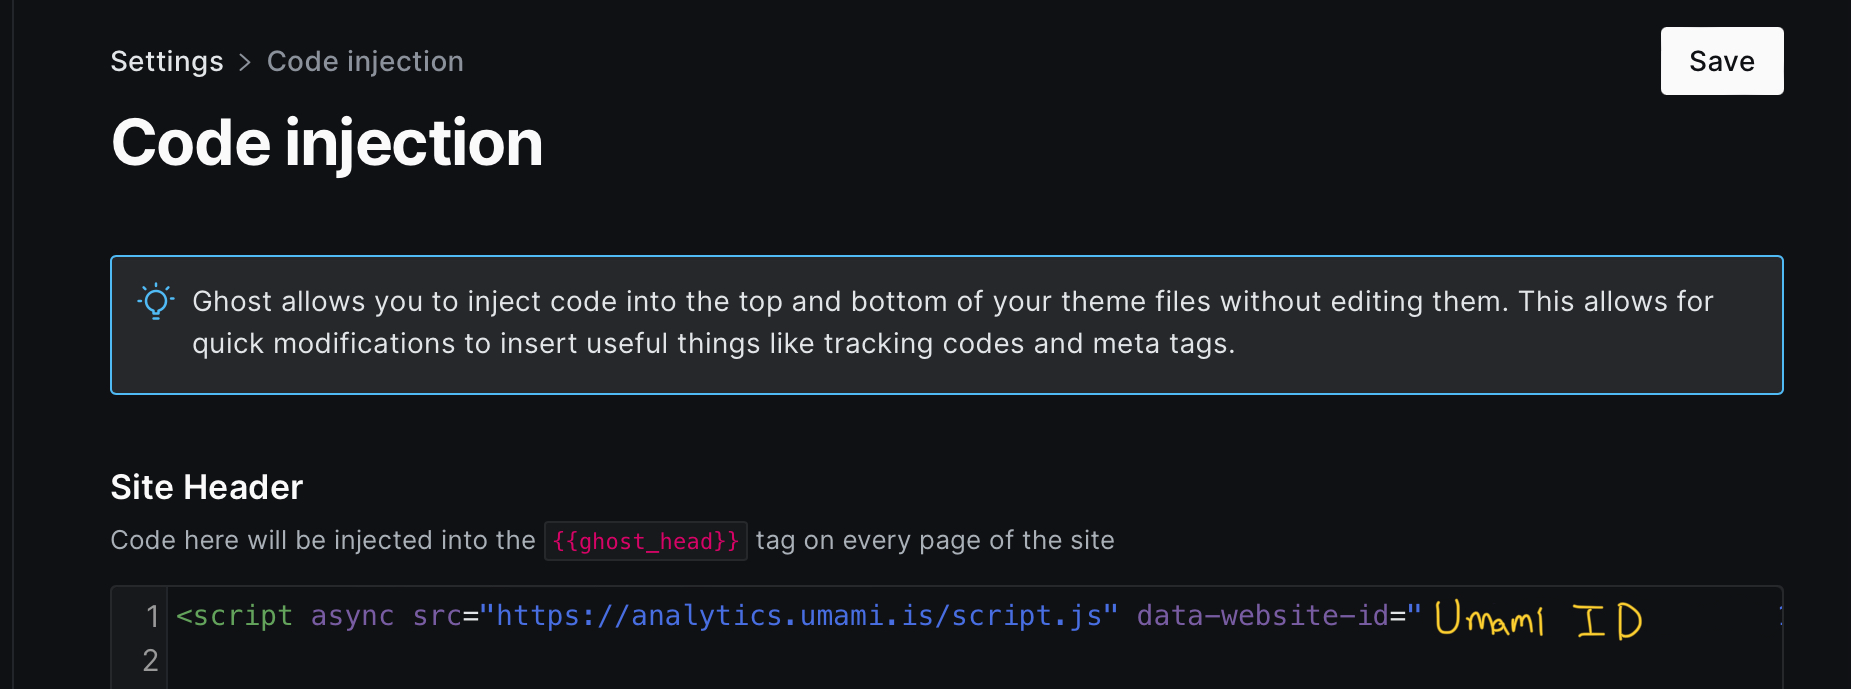Click line number 2 in the code editor
The height and width of the screenshot is (689, 1851).
pyautogui.click(x=150, y=660)
